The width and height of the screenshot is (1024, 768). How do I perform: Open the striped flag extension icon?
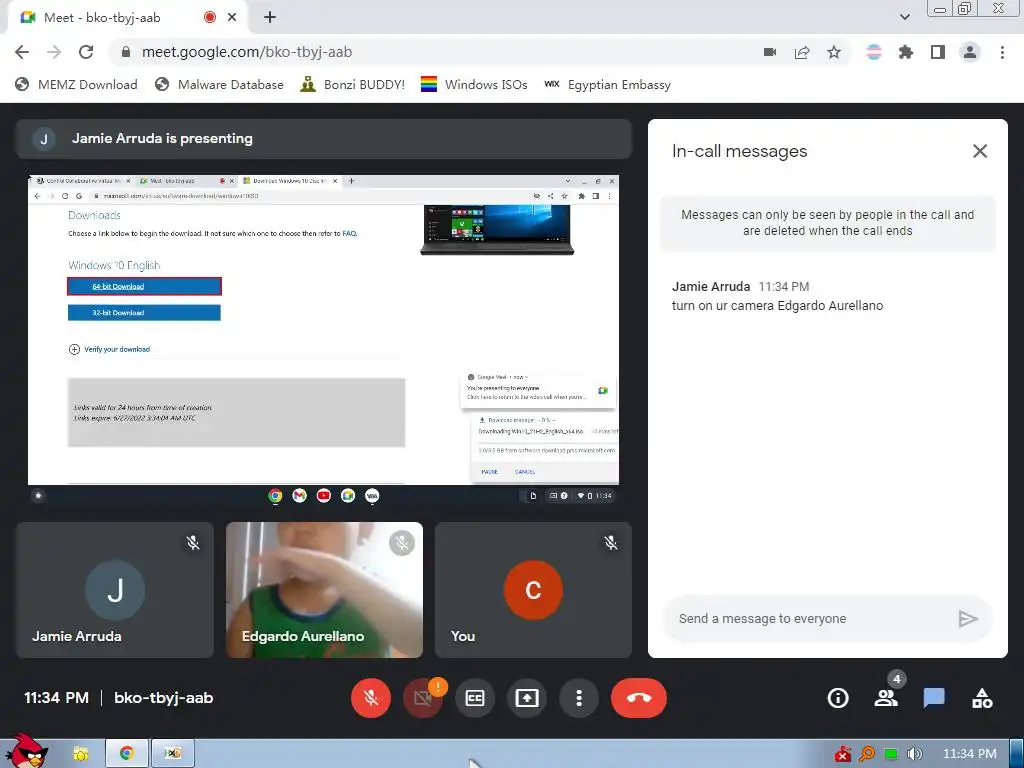(874, 52)
